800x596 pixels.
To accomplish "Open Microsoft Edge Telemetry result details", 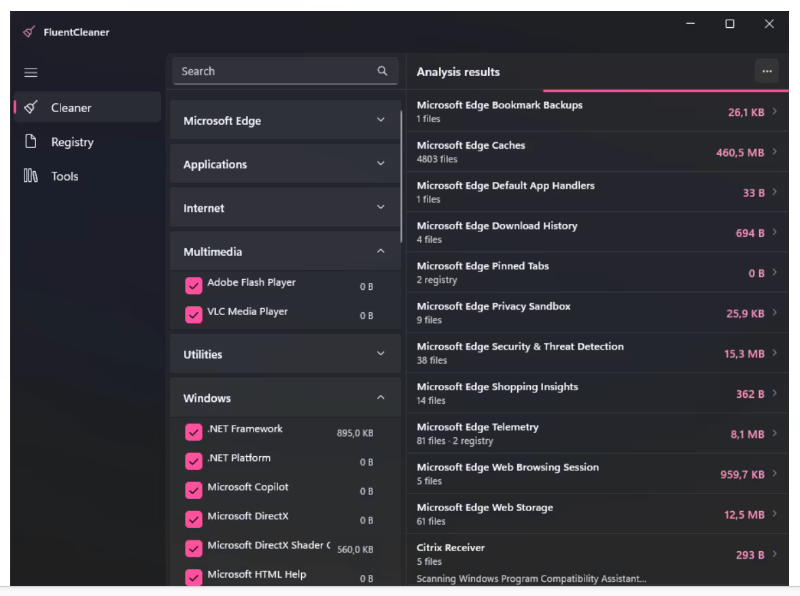I will (x=590, y=433).
